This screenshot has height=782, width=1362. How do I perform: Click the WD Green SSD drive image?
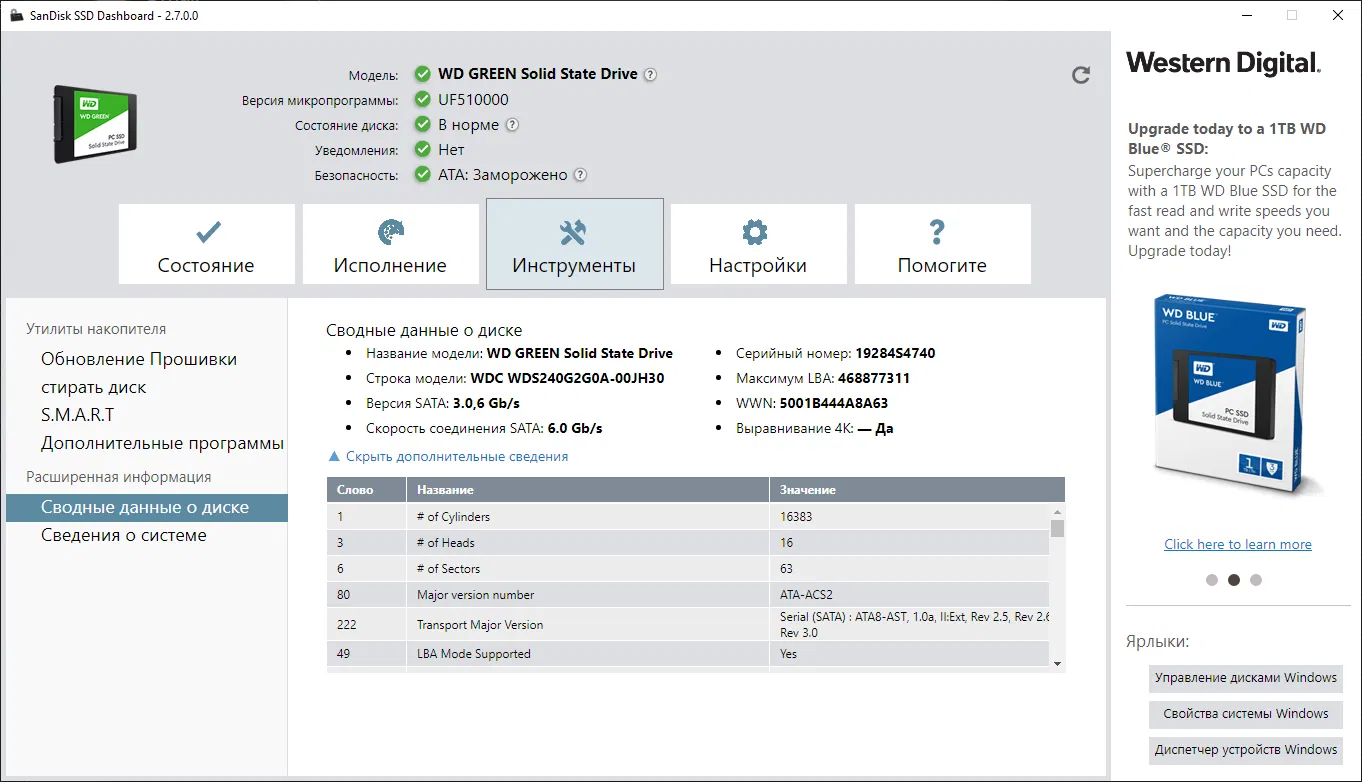tap(95, 123)
